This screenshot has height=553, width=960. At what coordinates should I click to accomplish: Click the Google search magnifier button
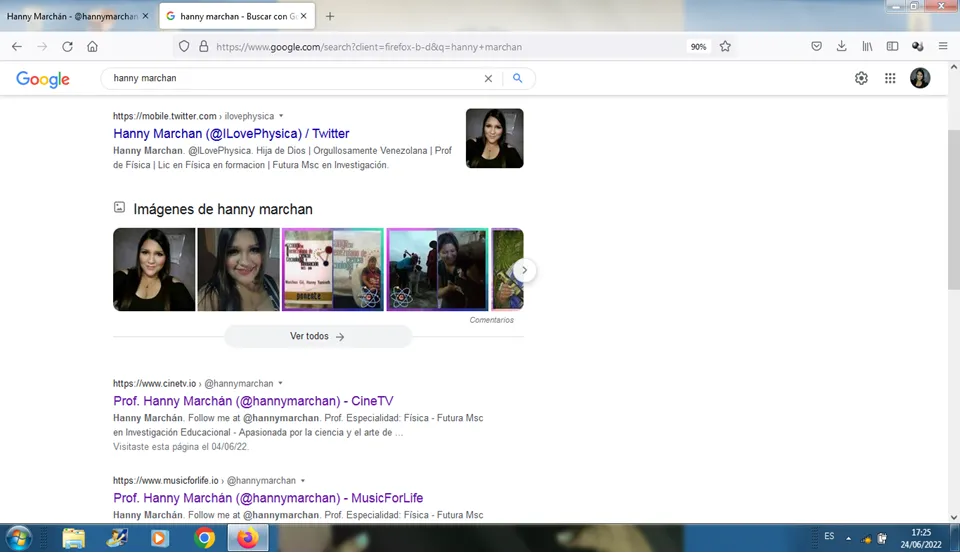pyautogui.click(x=517, y=78)
